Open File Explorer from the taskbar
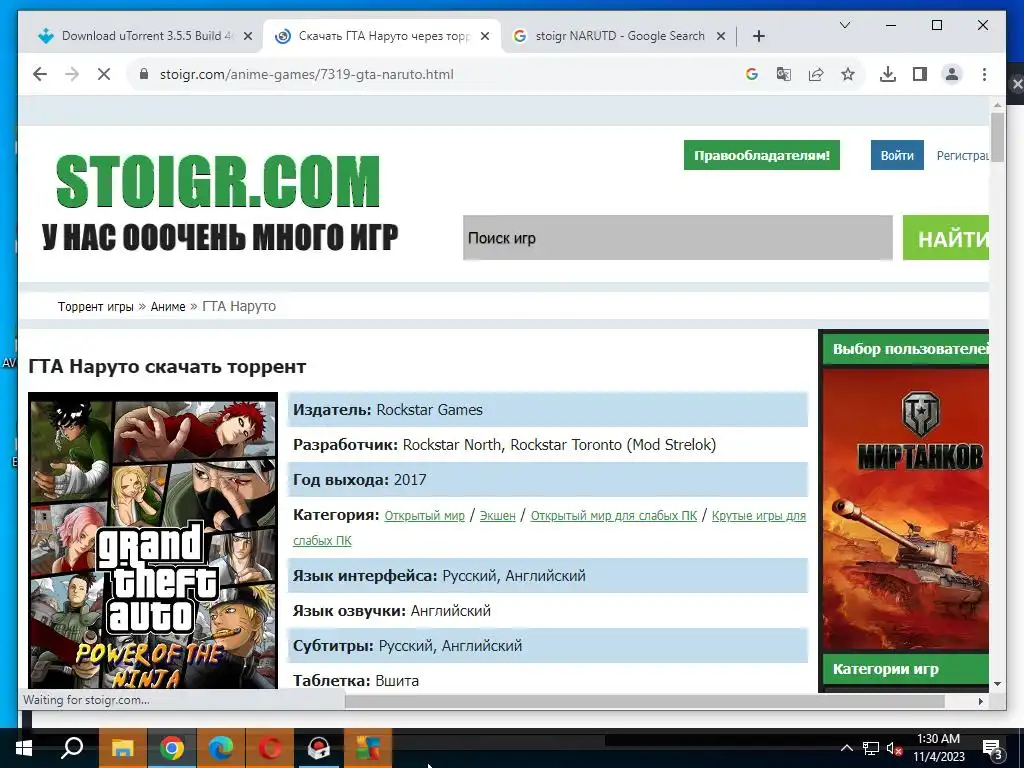1024x768 pixels. (122, 748)
